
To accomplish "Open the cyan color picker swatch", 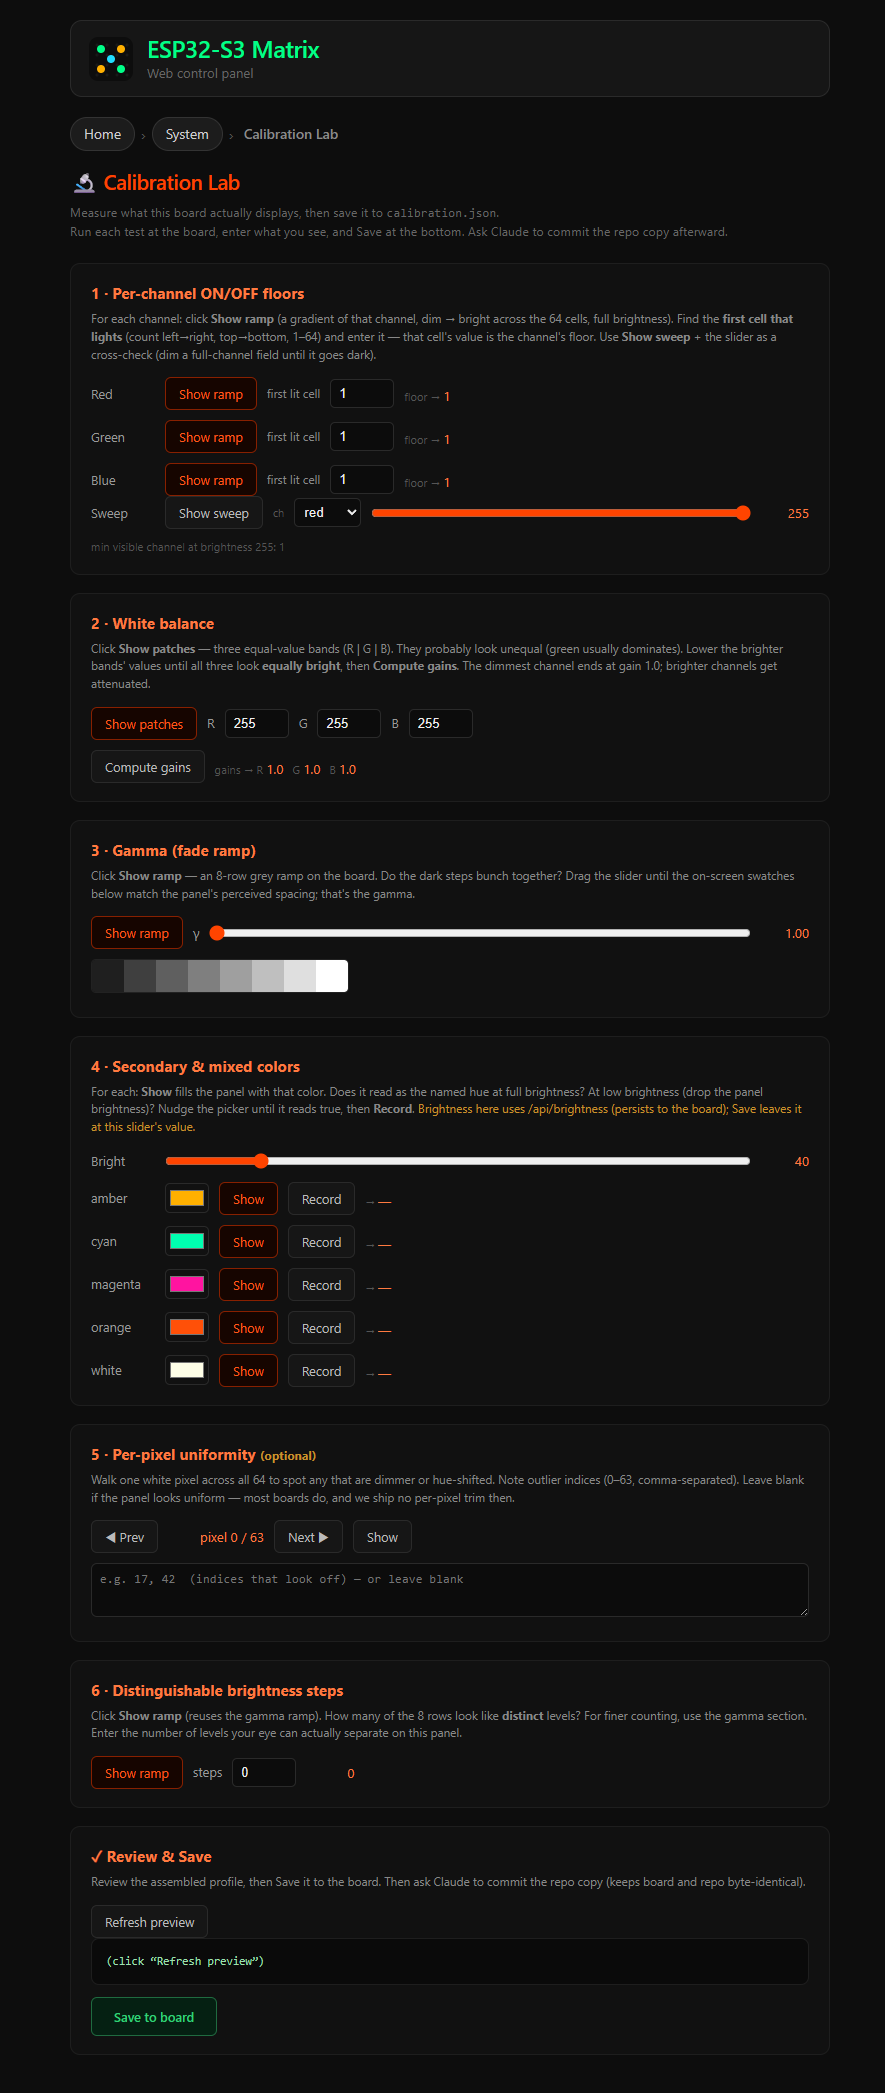I will [x=187, y=1241].
